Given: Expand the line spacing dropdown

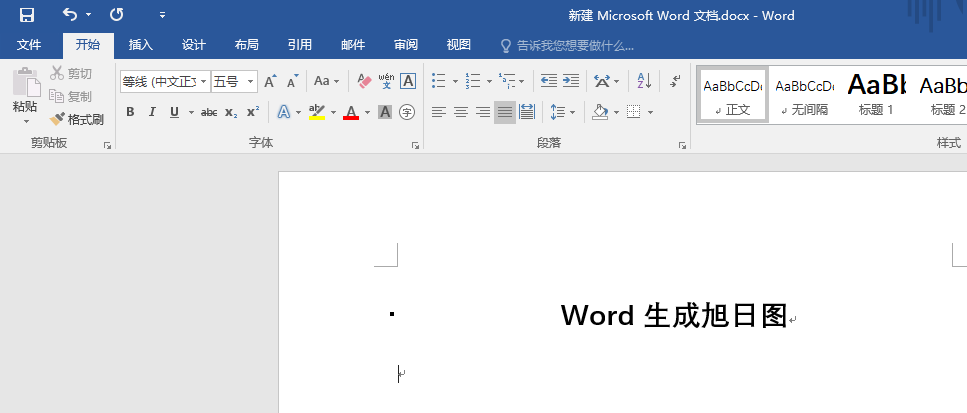Looking at the screenshot, I should (x=571, y=112).
